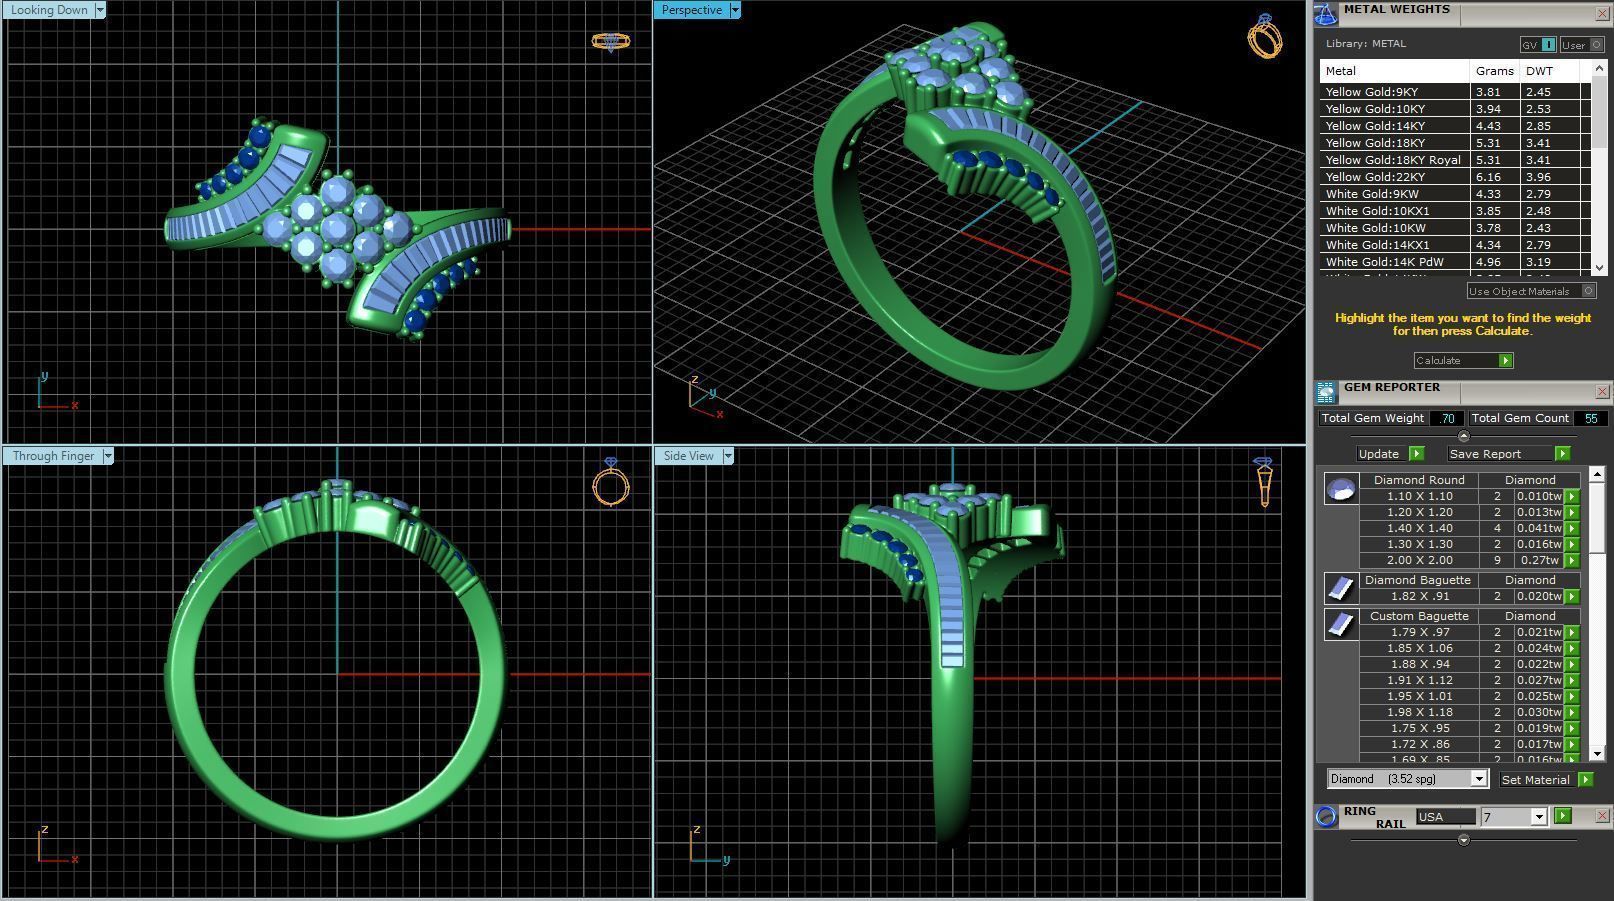Click the Looking Down viewport ring icon

tap(610, 42)
